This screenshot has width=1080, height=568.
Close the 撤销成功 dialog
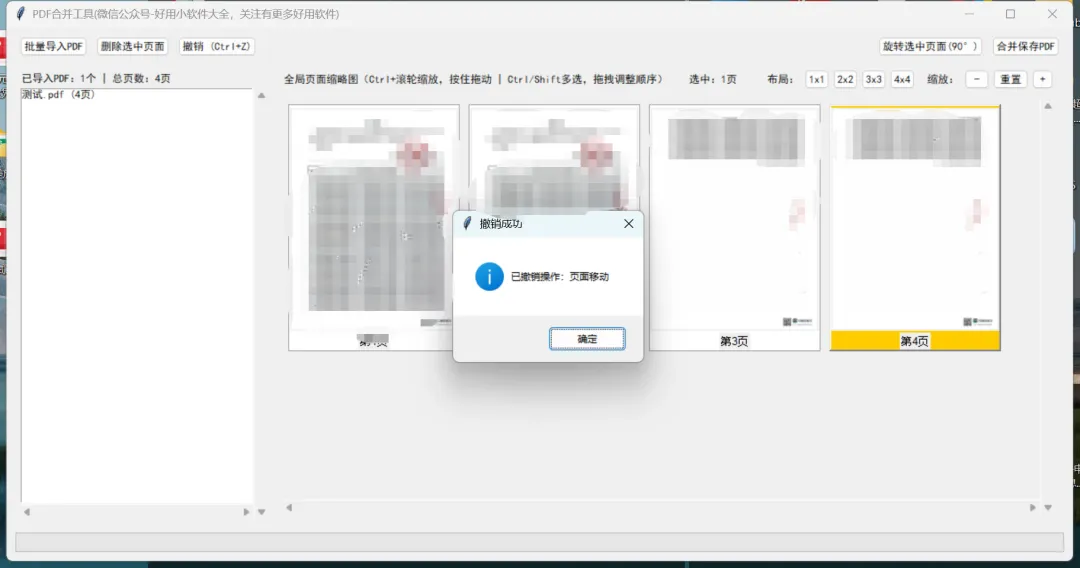628,224
